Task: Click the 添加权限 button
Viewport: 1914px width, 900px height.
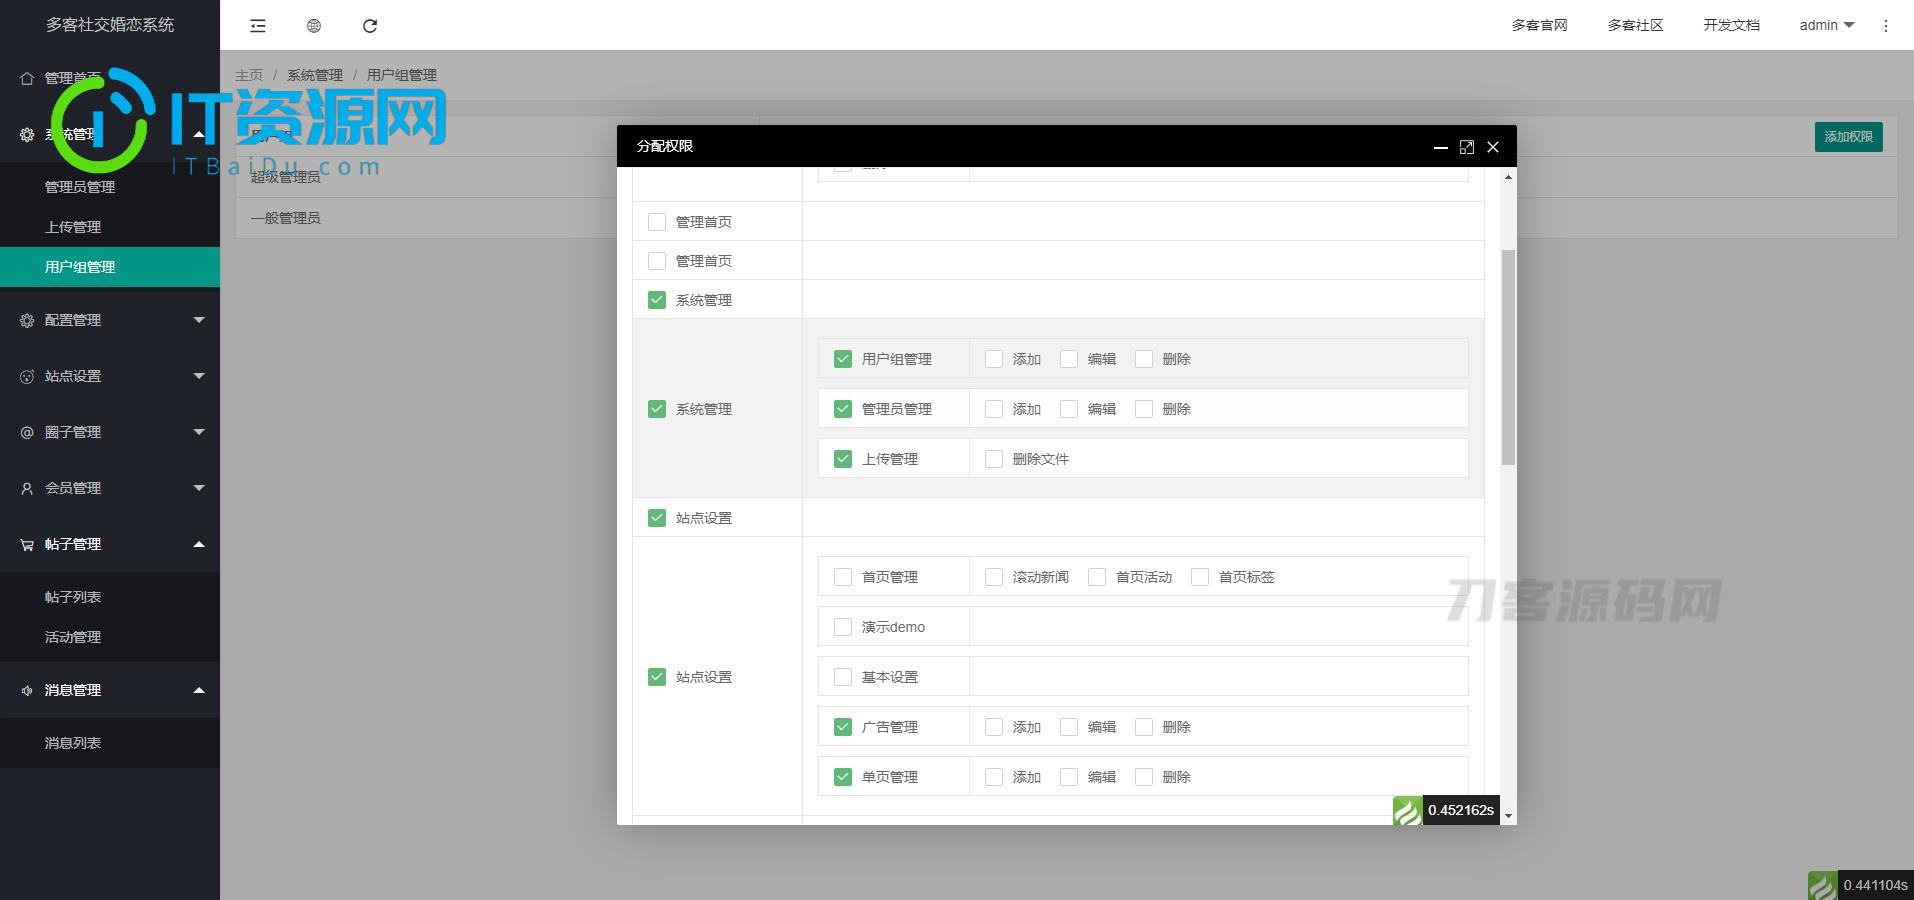Action: [x=1848, y=137]
